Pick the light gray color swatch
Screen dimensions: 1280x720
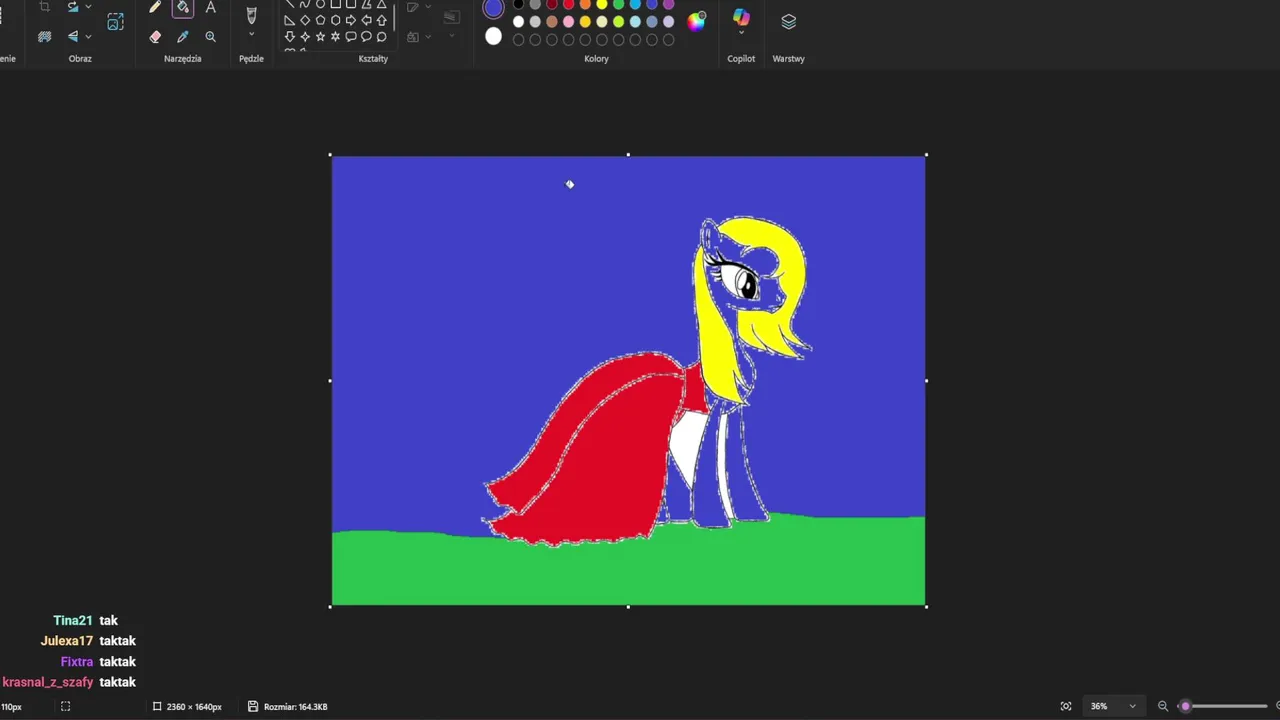pyautogui.click(x=535, y=21)
